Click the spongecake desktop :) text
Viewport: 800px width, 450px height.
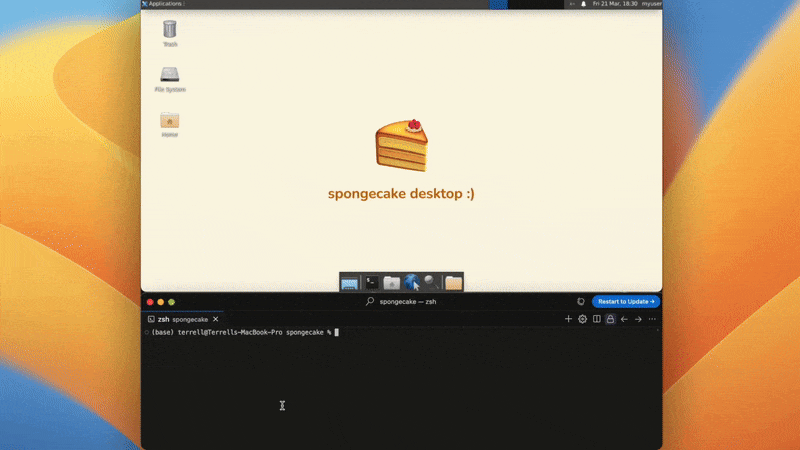(x=401, y=194)
